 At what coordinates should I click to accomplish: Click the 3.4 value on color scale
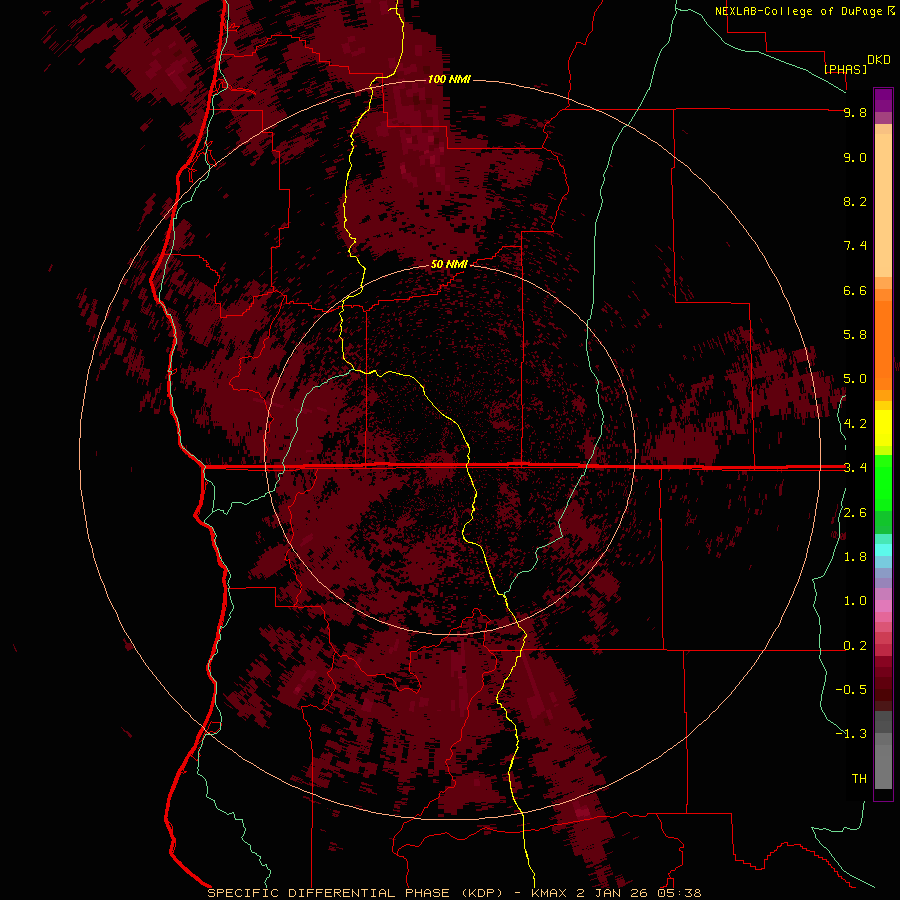(x=855, y=468)
